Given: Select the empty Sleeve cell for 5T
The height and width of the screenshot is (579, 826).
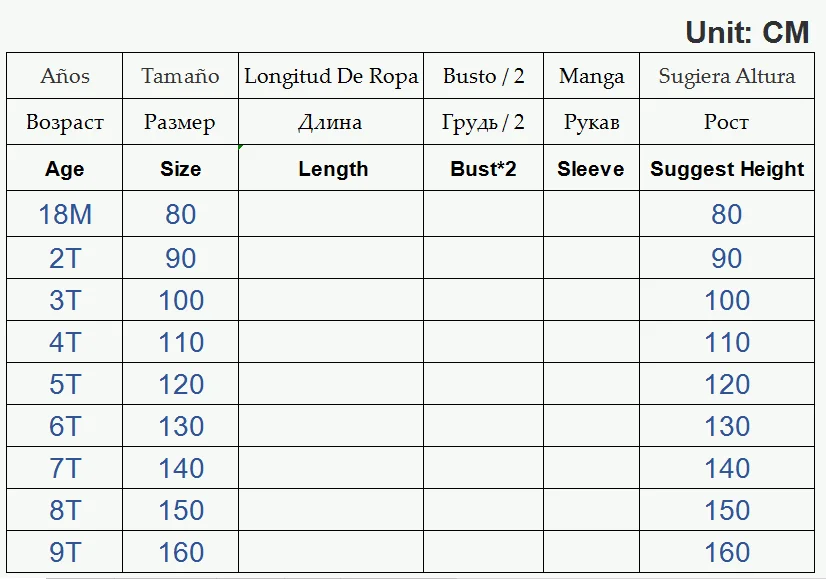Looking at the screenshot, I should click(x=591, y=384).
